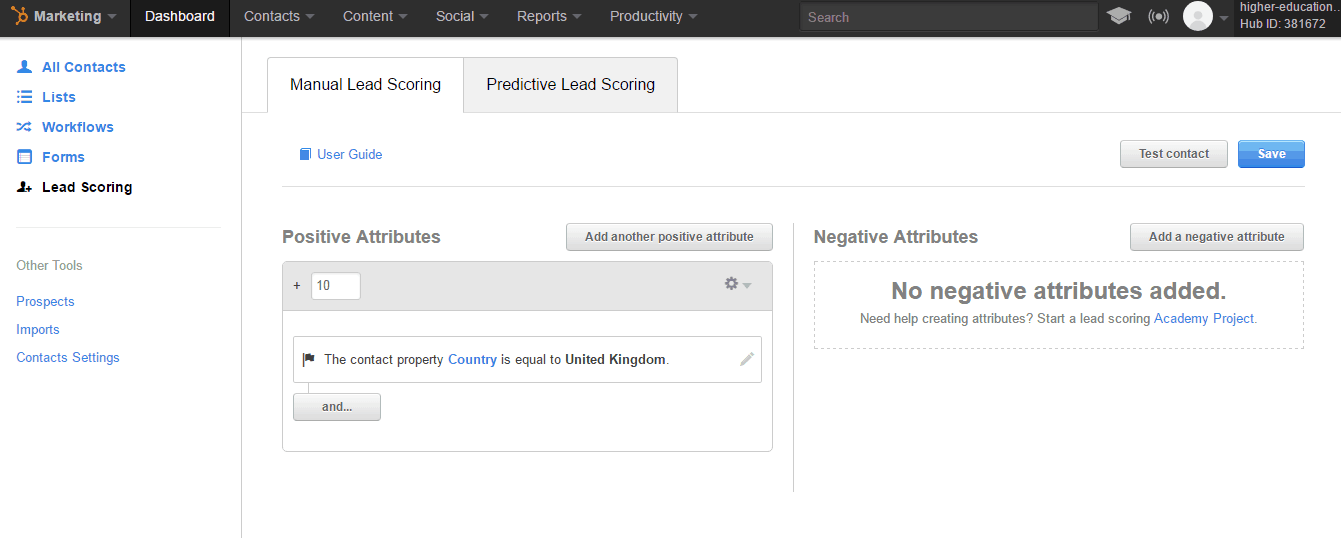Viewport: 1341px width, 538px height.
Task: Open the Reports menu dropdown
Action: 549,16
